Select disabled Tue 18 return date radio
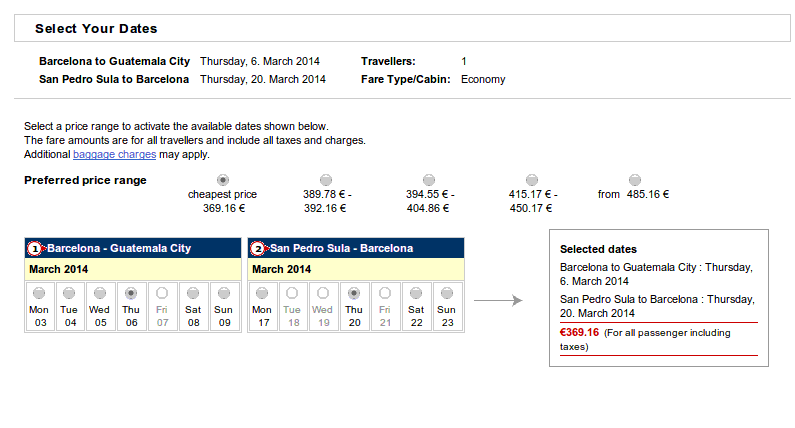795x428 pixels. point(292,293)
